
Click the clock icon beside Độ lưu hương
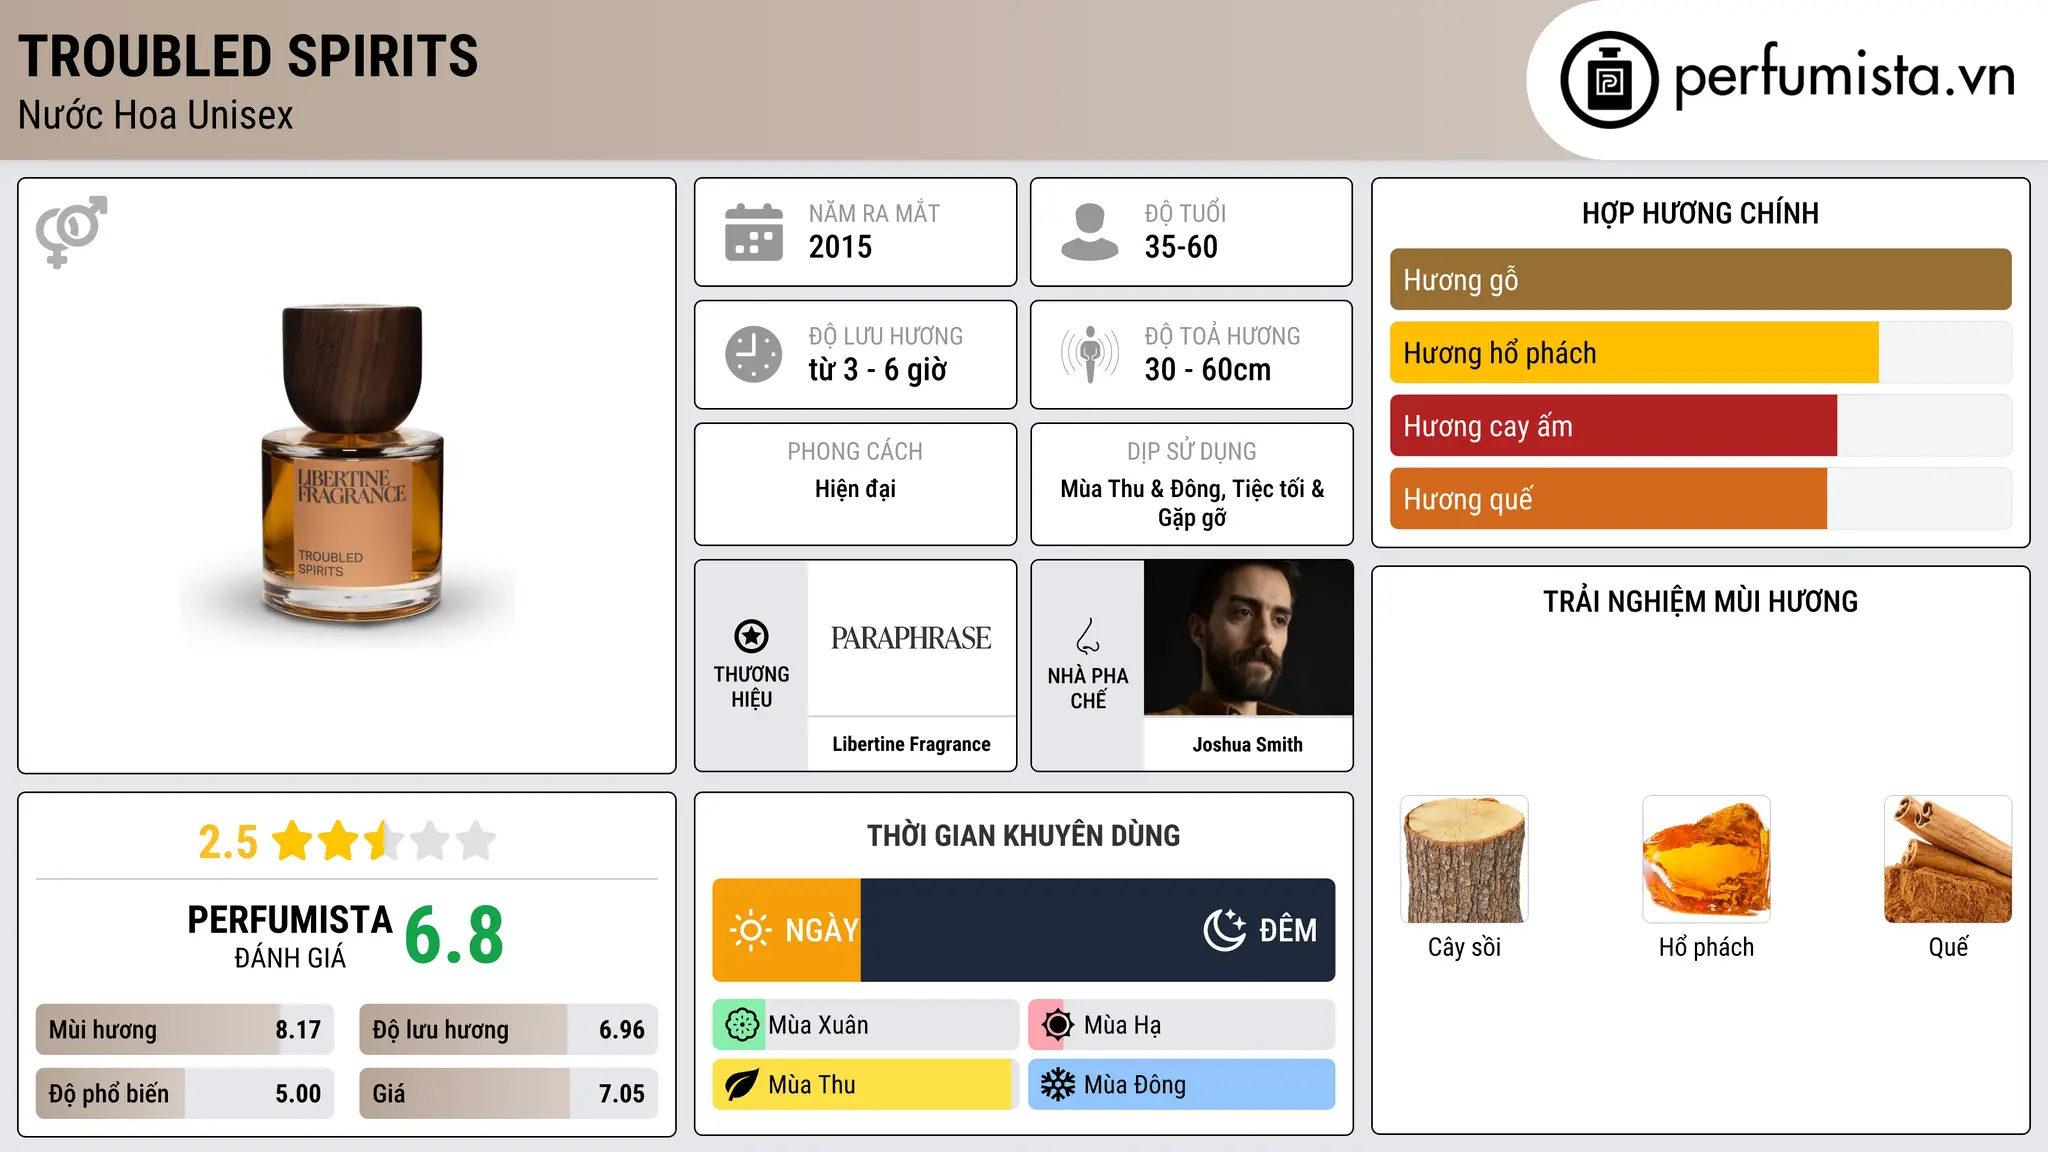[x=754, y=354]
